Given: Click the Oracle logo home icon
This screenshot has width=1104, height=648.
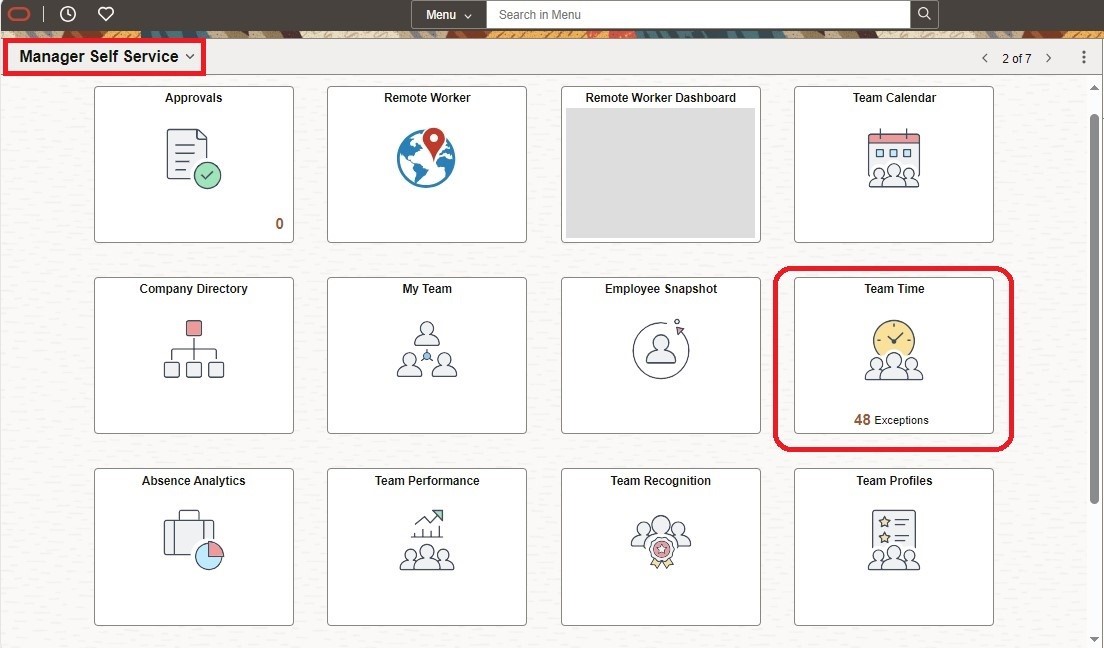Looking at the screenshot, I should tap(19, 14).
